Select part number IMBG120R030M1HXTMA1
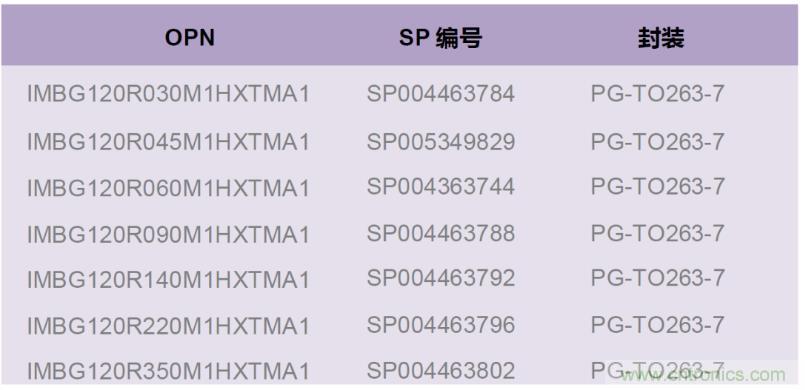This screenshot has height=390, width=805. click(x=168, y=94)
